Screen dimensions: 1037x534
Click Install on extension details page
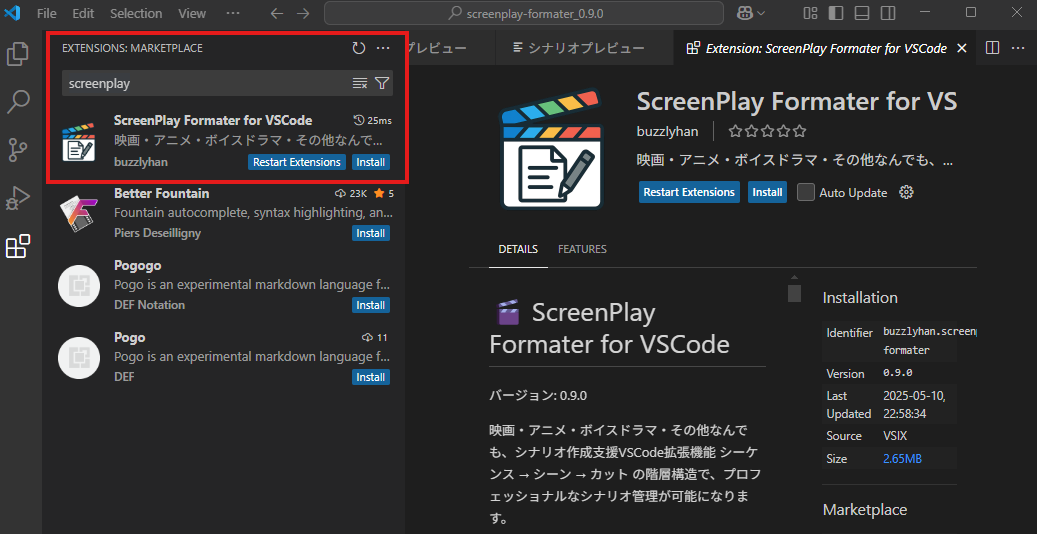(x=767, y=192)
